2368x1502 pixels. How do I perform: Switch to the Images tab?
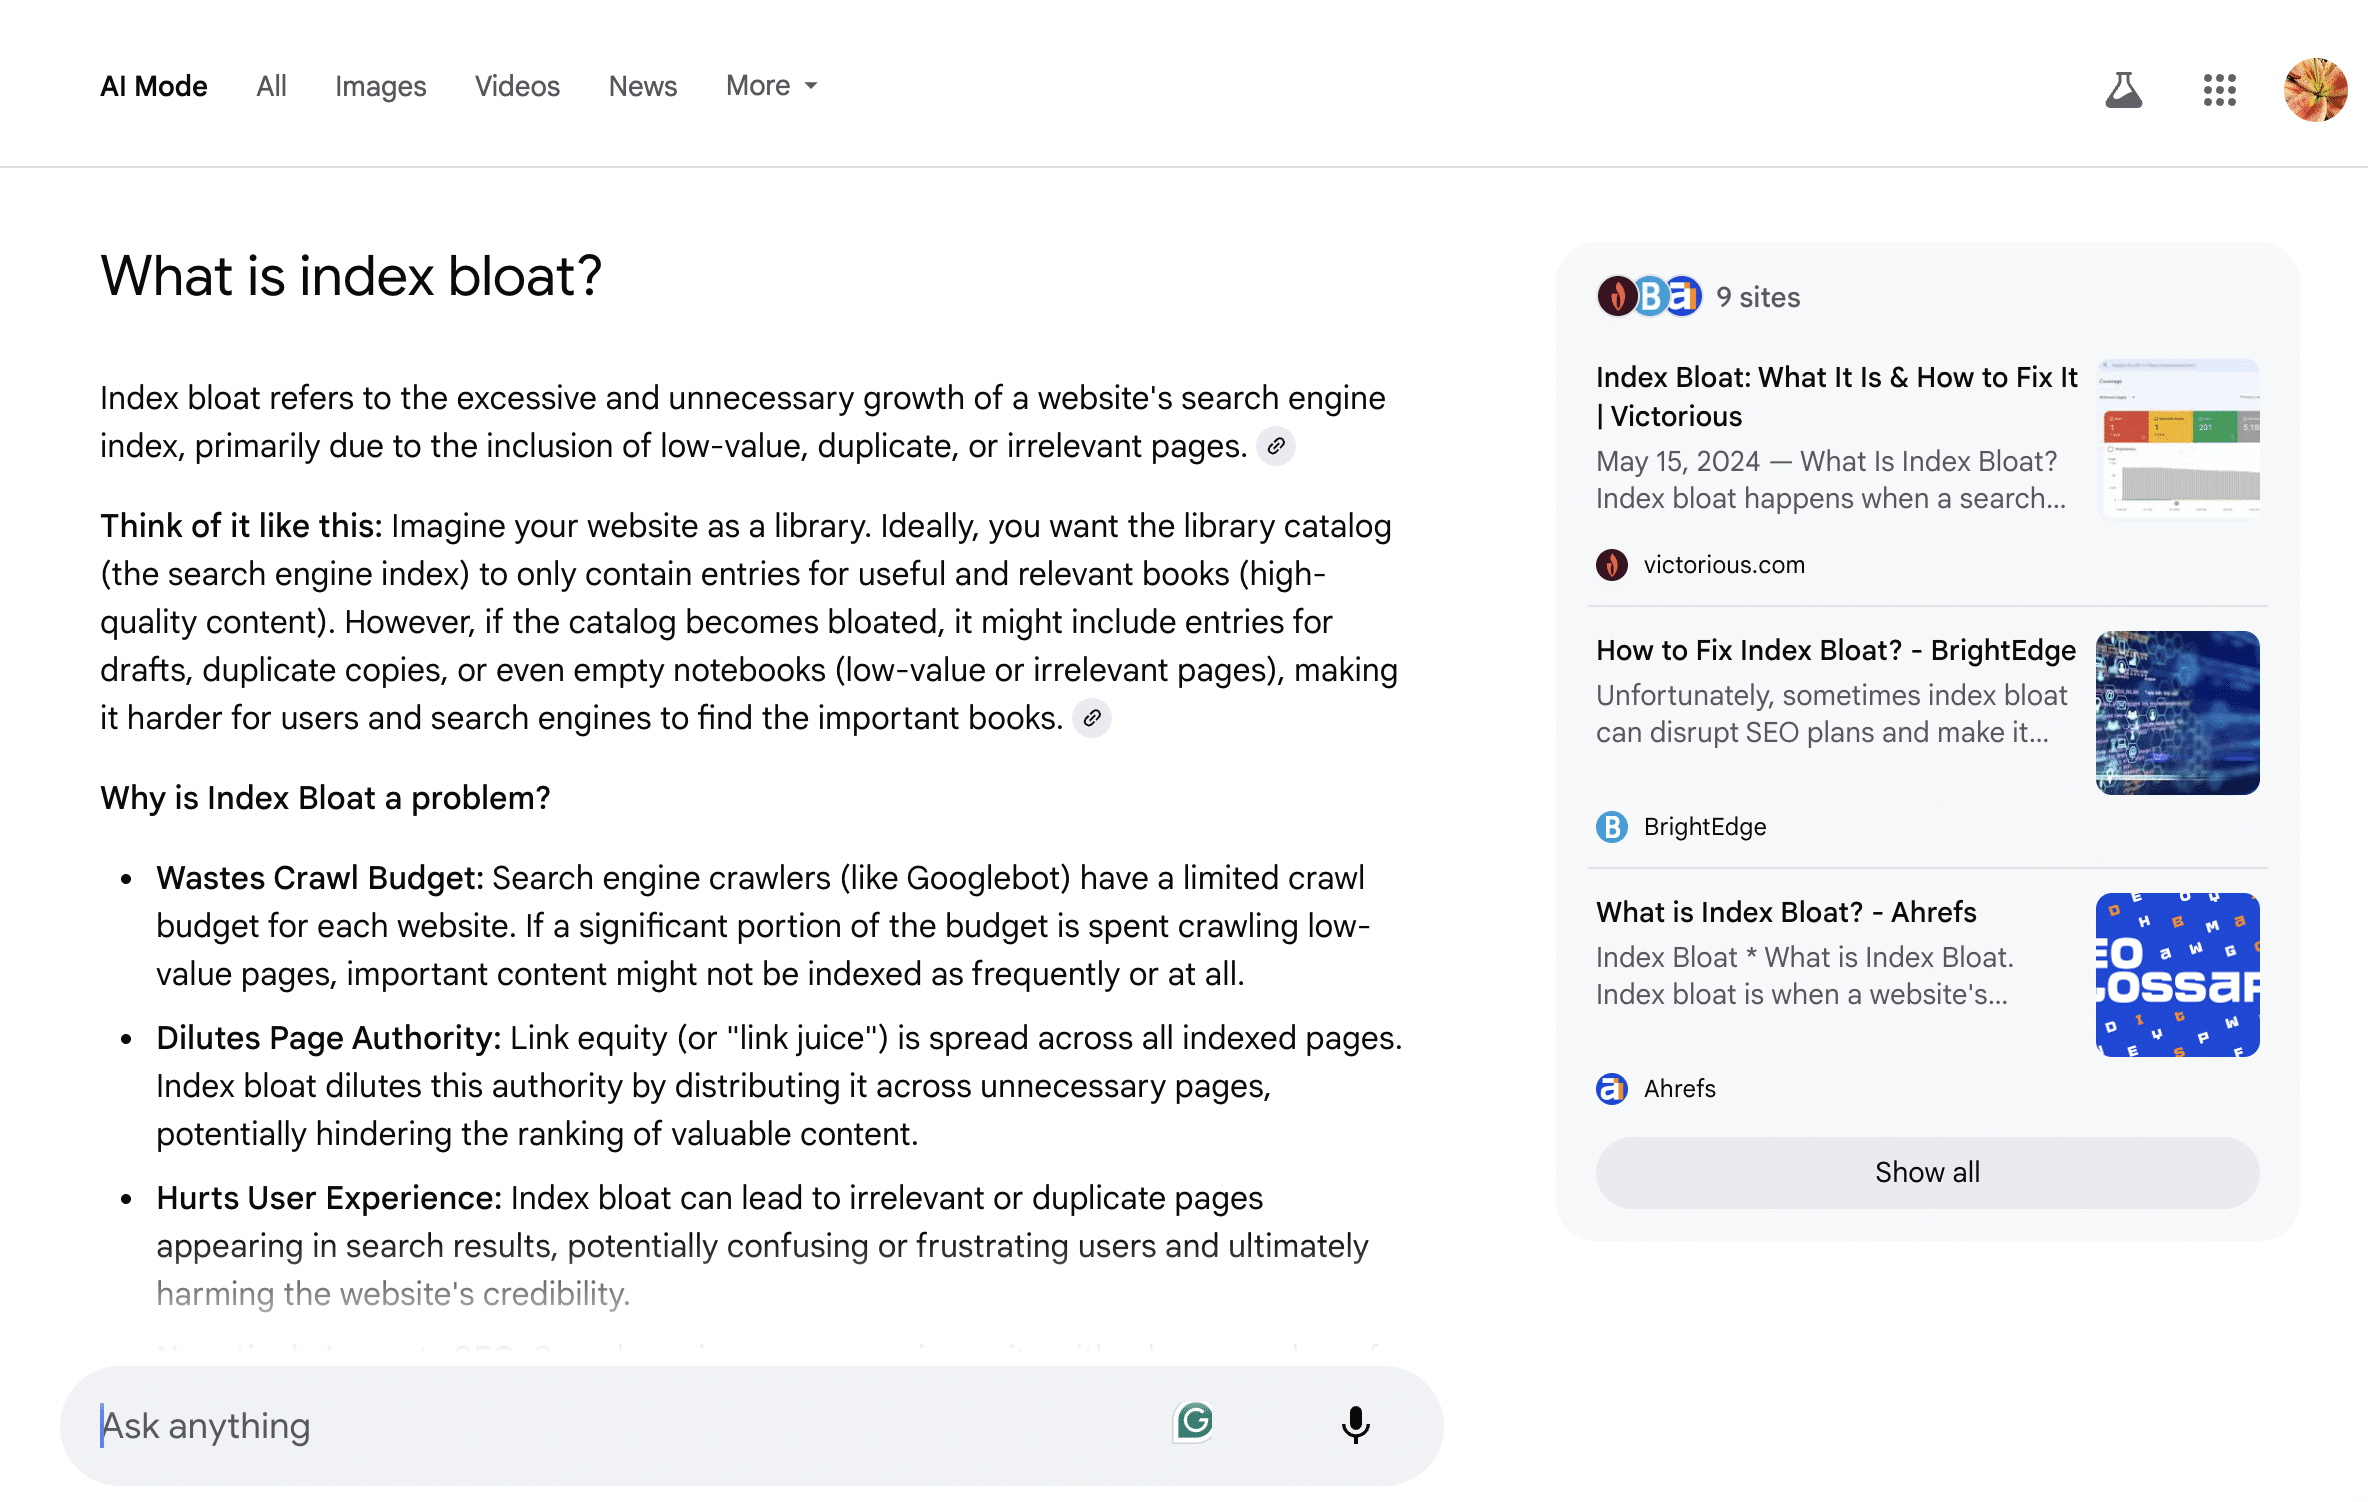coord(380,86)
